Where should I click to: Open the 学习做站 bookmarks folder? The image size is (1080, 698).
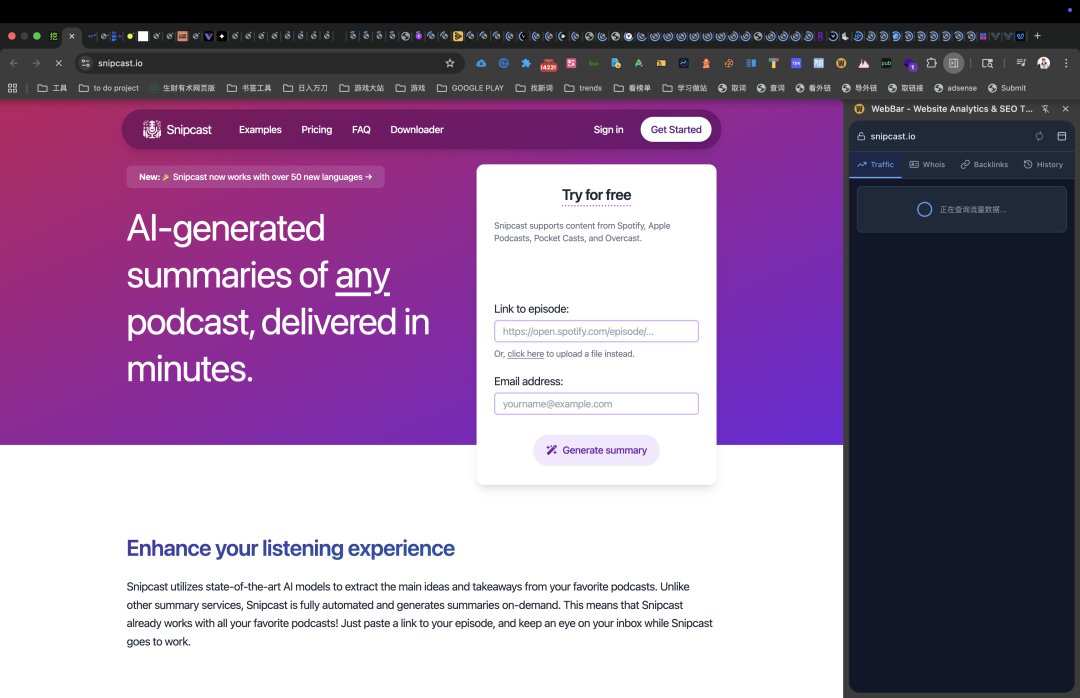685,88
